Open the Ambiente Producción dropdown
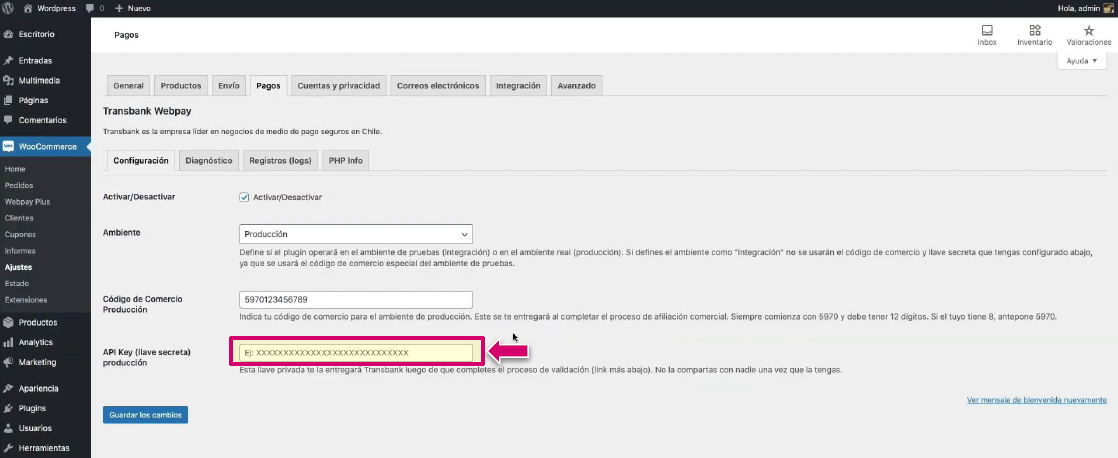This screenshot has height=458, width=1118. tap(356, 234)
